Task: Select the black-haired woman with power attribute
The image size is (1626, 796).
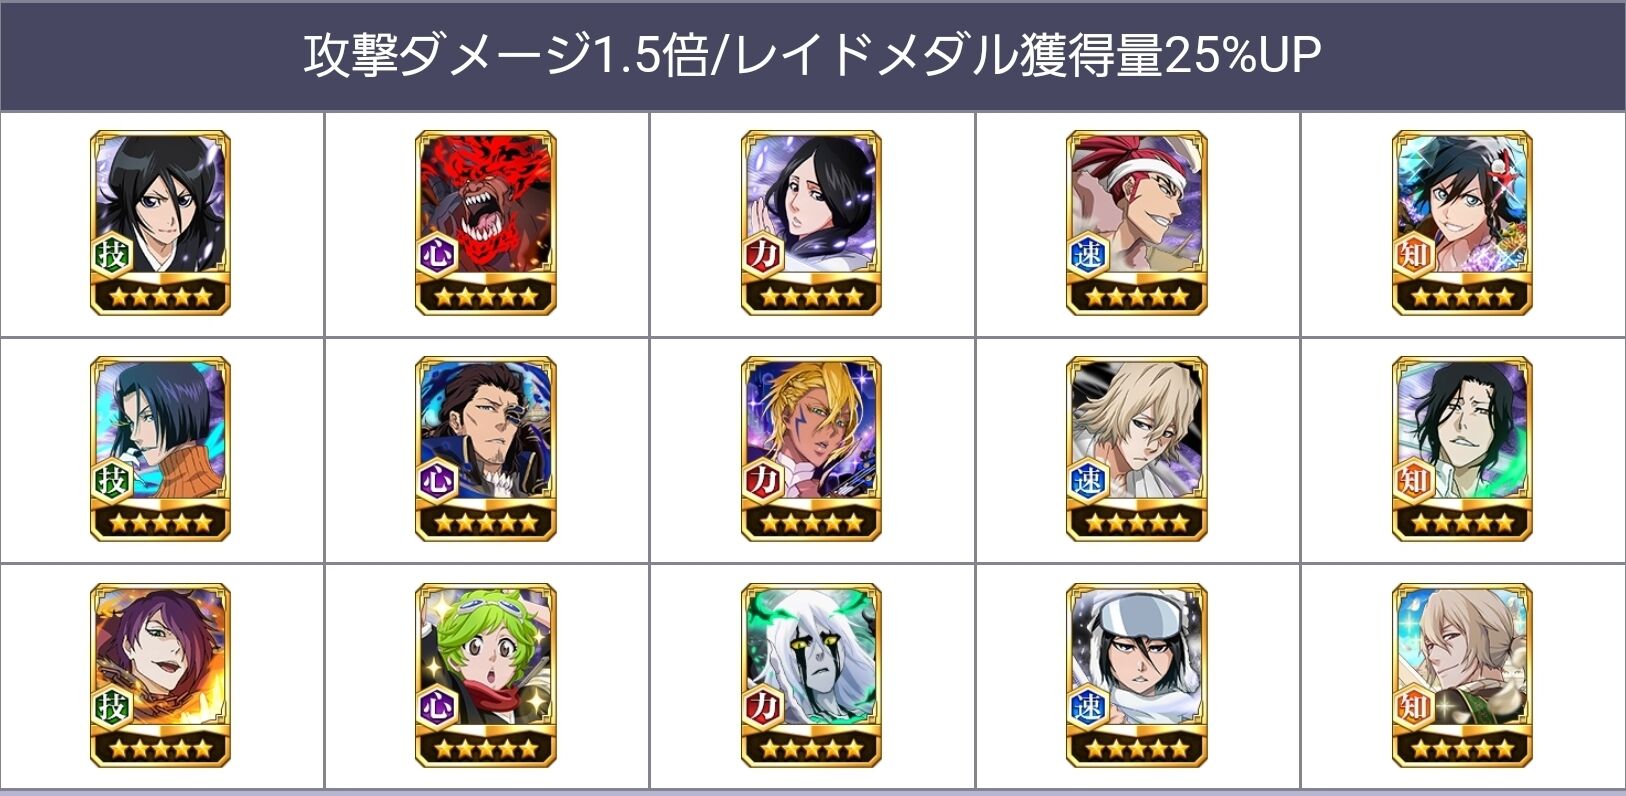Action: [x=811, y=223]
